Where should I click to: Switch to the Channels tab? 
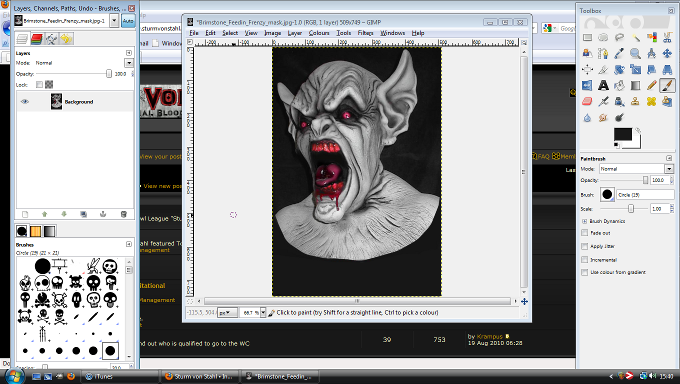click(x=36, y=39)
